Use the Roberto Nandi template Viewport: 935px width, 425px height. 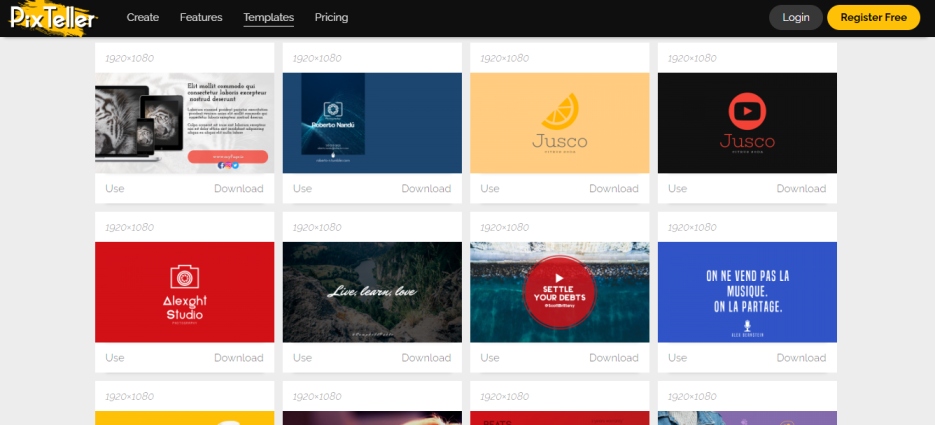pos(302,188)
